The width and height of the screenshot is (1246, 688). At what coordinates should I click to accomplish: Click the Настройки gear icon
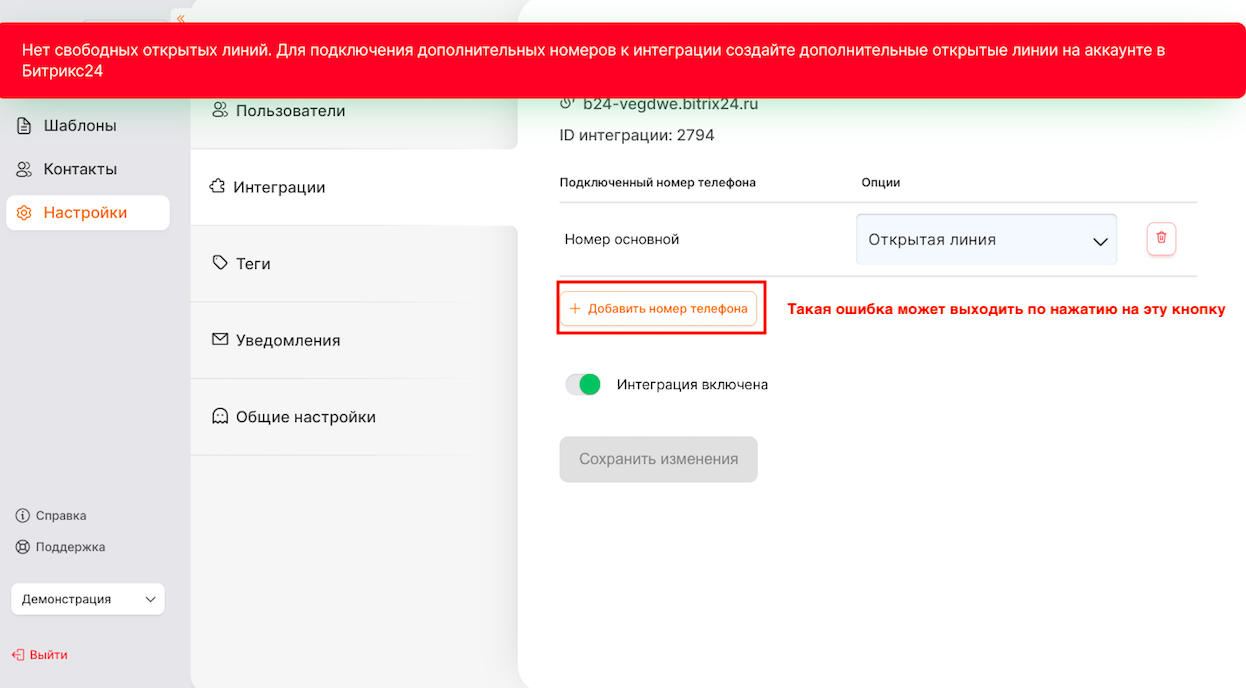click(x=24, y=213)
